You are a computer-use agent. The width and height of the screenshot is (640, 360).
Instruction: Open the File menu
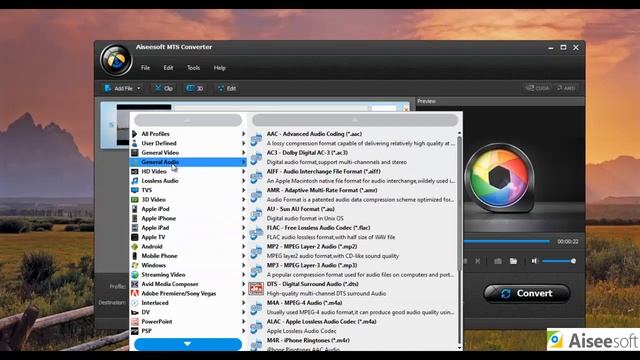[145, 68]
